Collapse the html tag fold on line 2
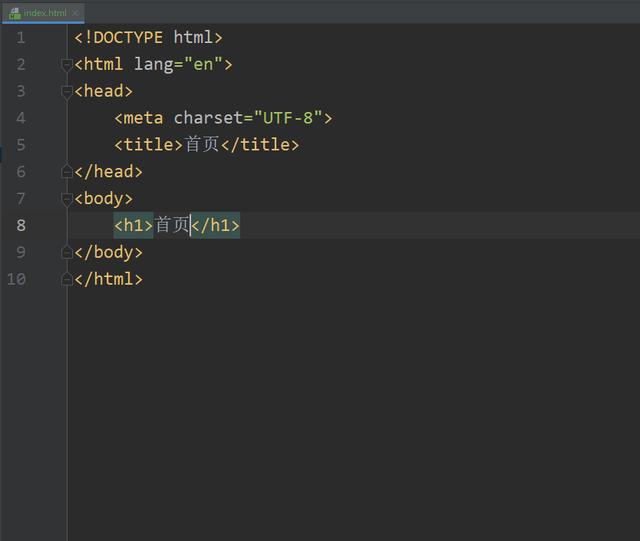Image resolution: width=640 pixels, height=541 pixels. [67, 65]
